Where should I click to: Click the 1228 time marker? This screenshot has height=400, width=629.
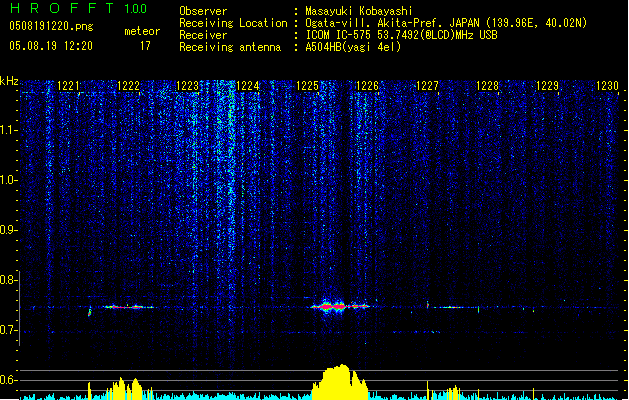[487, 86]
